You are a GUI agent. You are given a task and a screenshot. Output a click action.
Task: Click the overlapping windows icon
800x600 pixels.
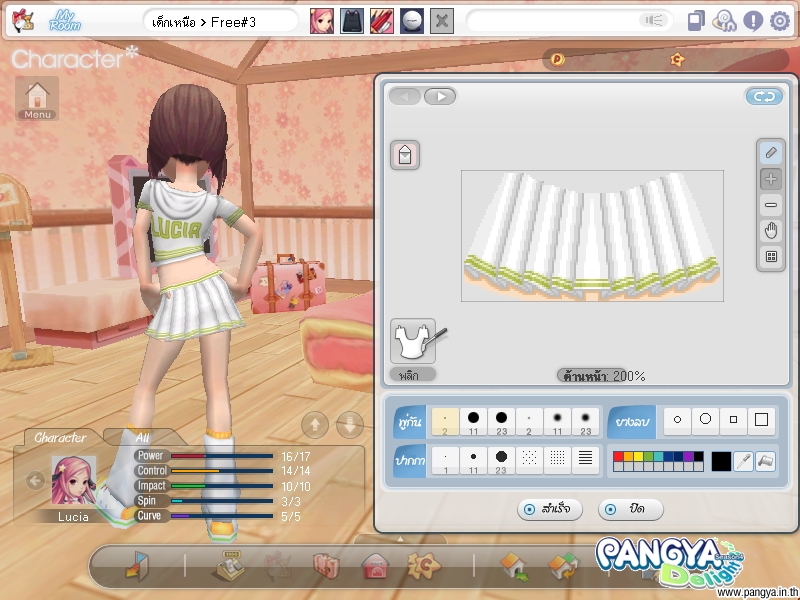pos(696,21)
